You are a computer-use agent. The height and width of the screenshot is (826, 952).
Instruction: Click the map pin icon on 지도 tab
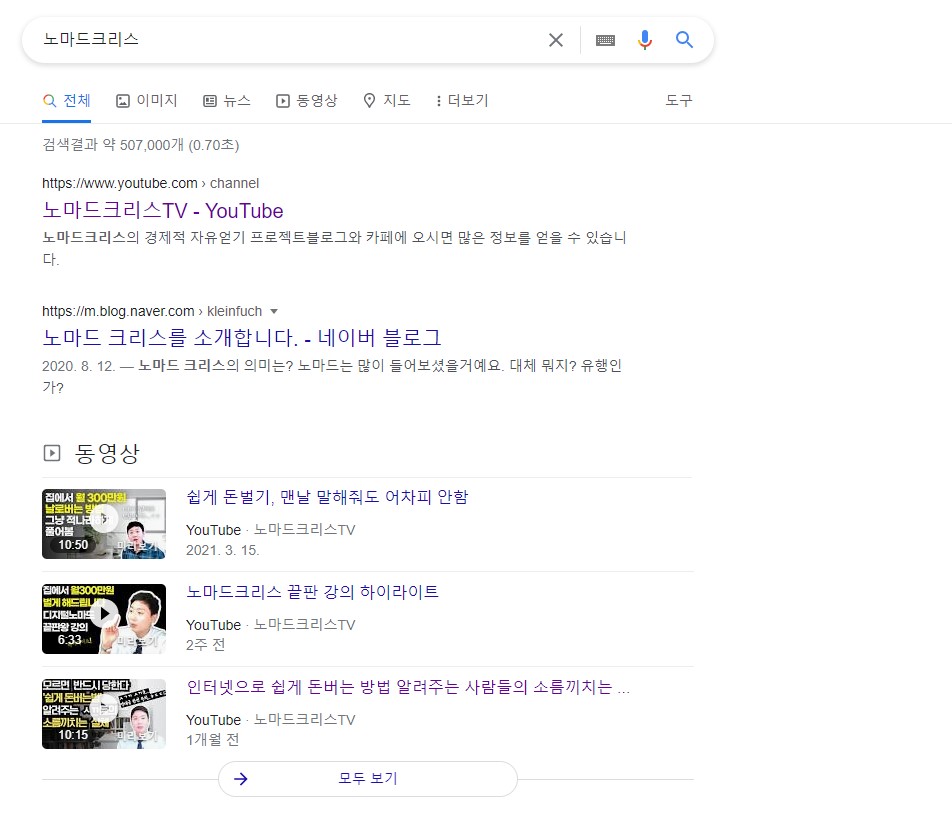(x=369, y=101)
